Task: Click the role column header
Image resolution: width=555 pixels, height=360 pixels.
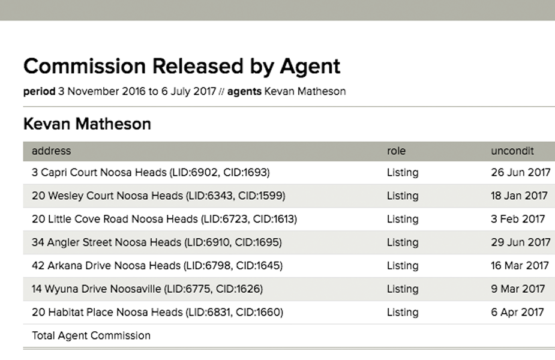Action: 396,151
